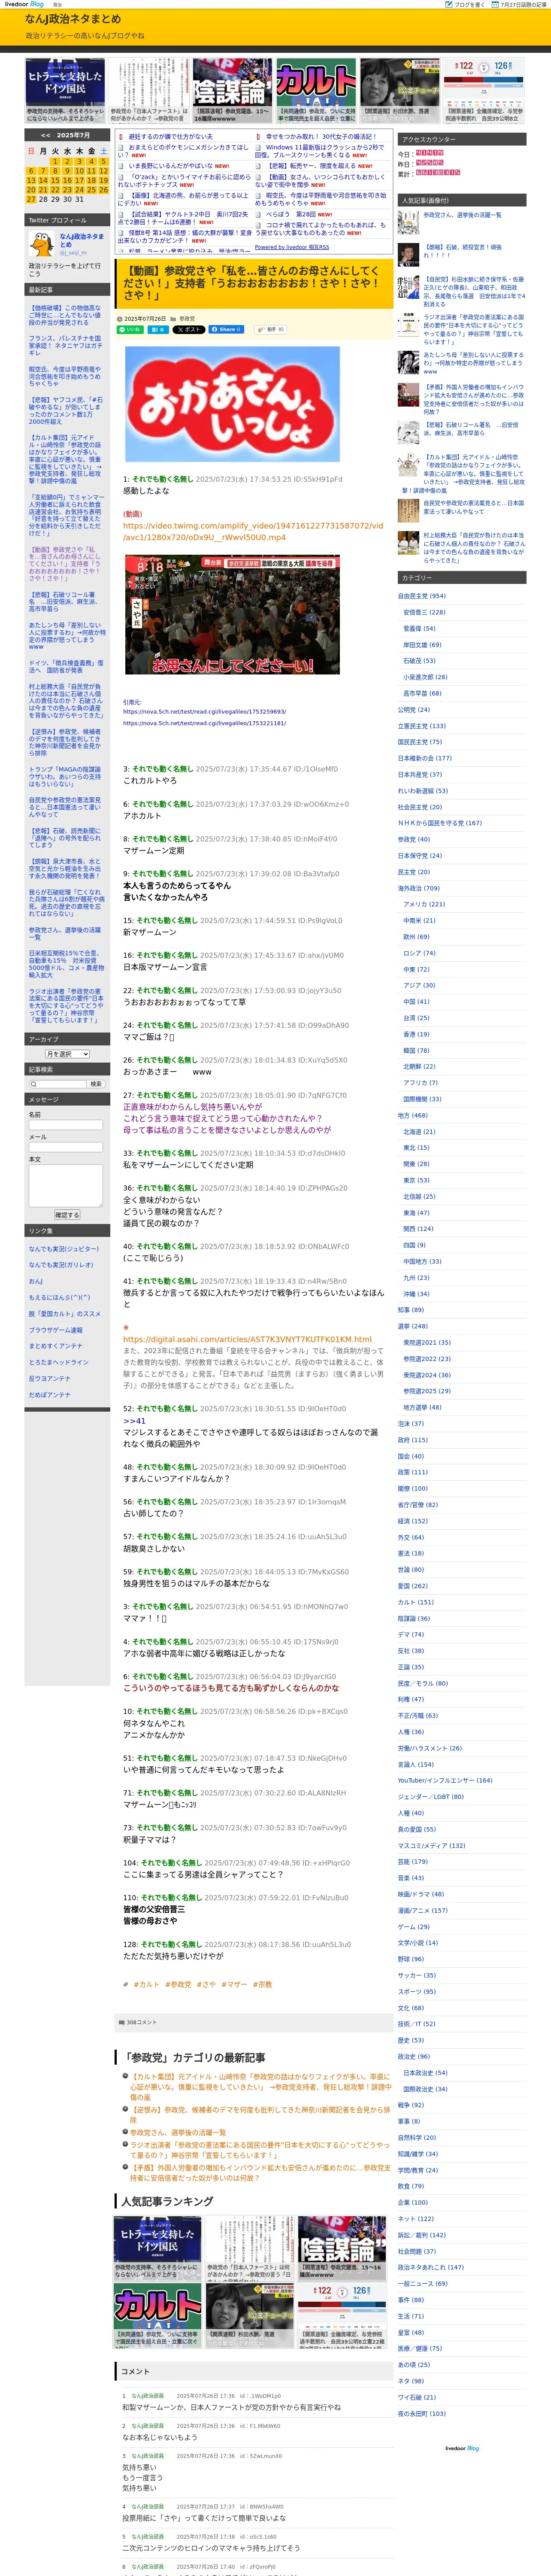Open the twimg video URL link
This screenshot has height=2576, width=551.
253,531
